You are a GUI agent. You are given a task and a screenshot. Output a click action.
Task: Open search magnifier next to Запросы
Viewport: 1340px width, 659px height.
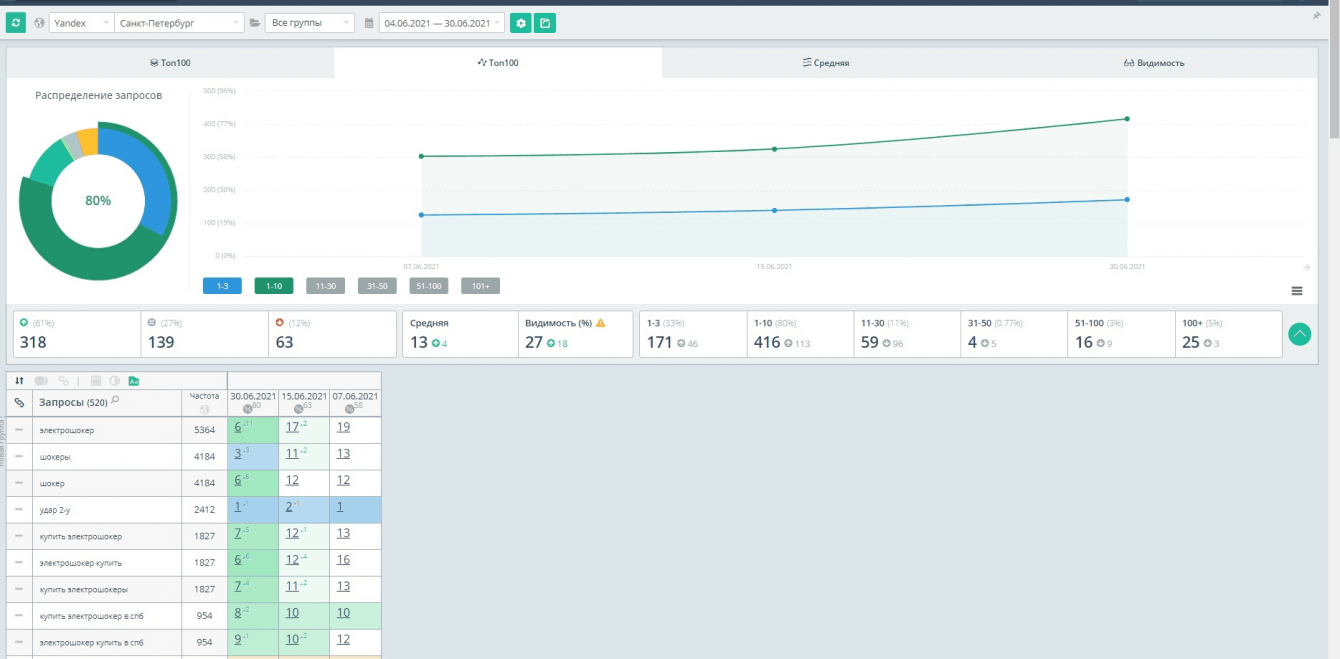tap(115, 400)
